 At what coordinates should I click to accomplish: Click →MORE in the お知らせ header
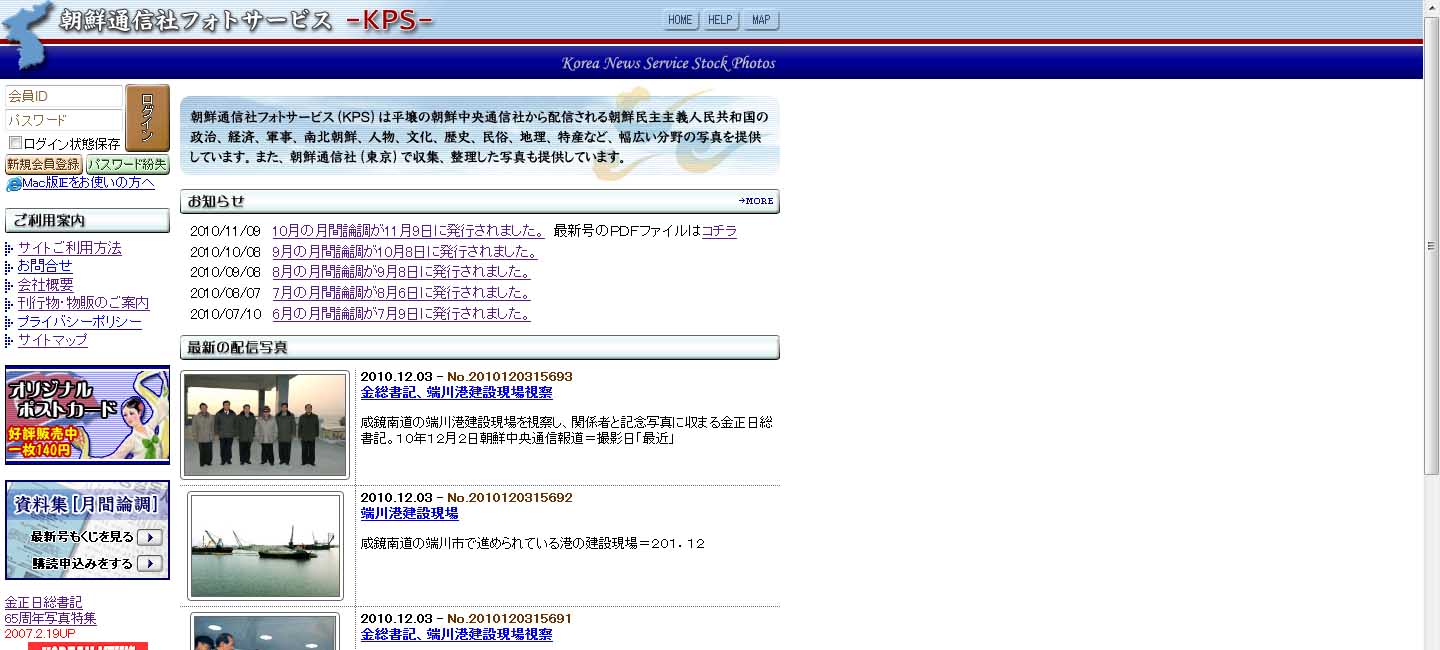pos(756,201)
